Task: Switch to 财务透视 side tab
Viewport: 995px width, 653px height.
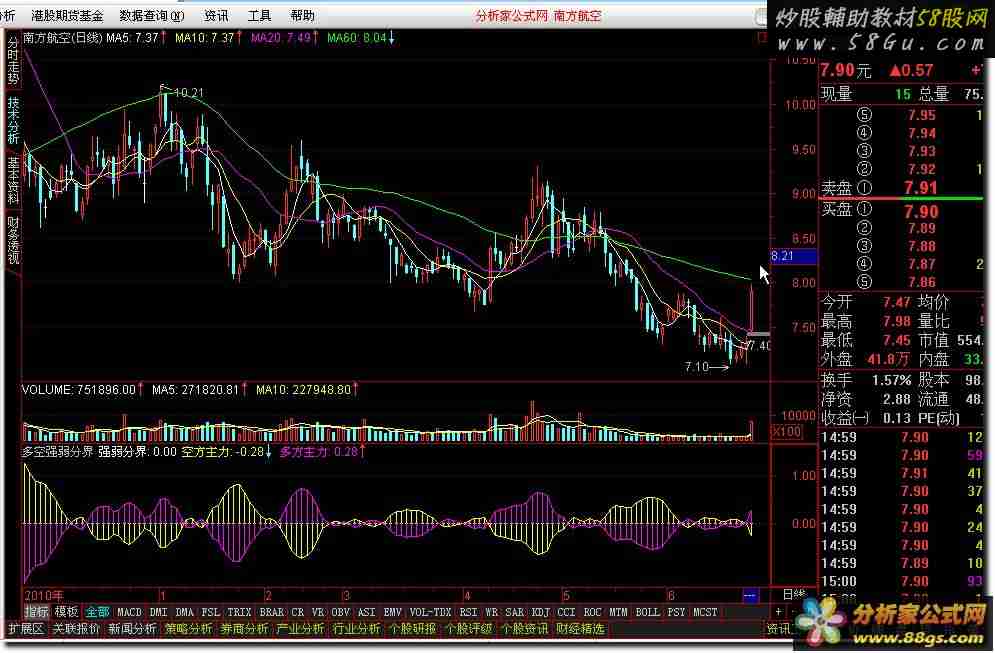Action: [x=13, y=241]
